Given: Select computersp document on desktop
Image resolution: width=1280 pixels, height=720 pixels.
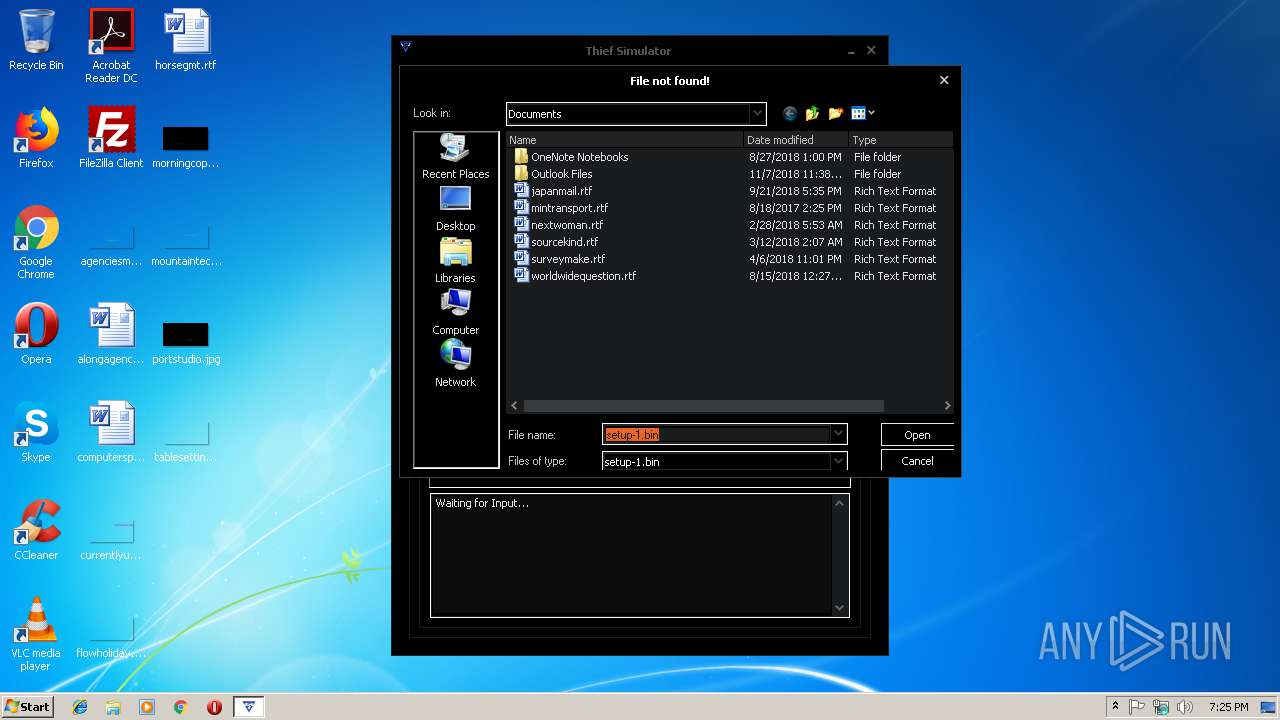Looking at the screenshot, I should click(x=111, y=432).
